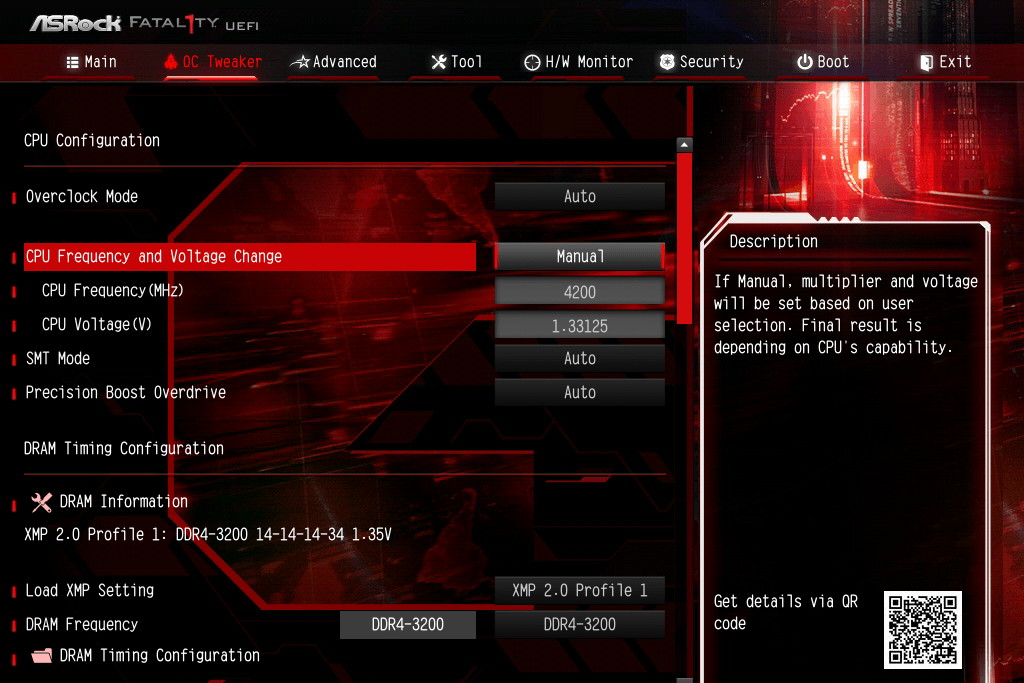This screenshot has width=1024, height=683.
Task: Switch to the OC Tweaker tab
Action: click(x=212, y=62)
